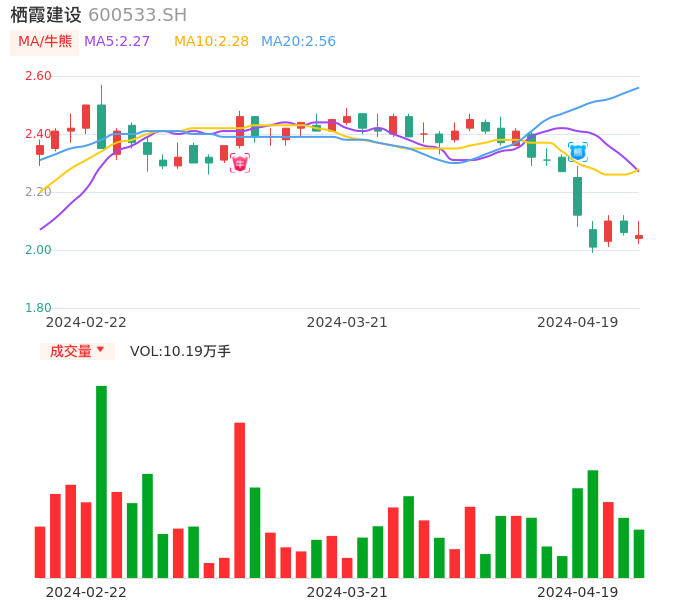Click the last volume bar on the right
This screenshot has height=606, width=686.
639,553
